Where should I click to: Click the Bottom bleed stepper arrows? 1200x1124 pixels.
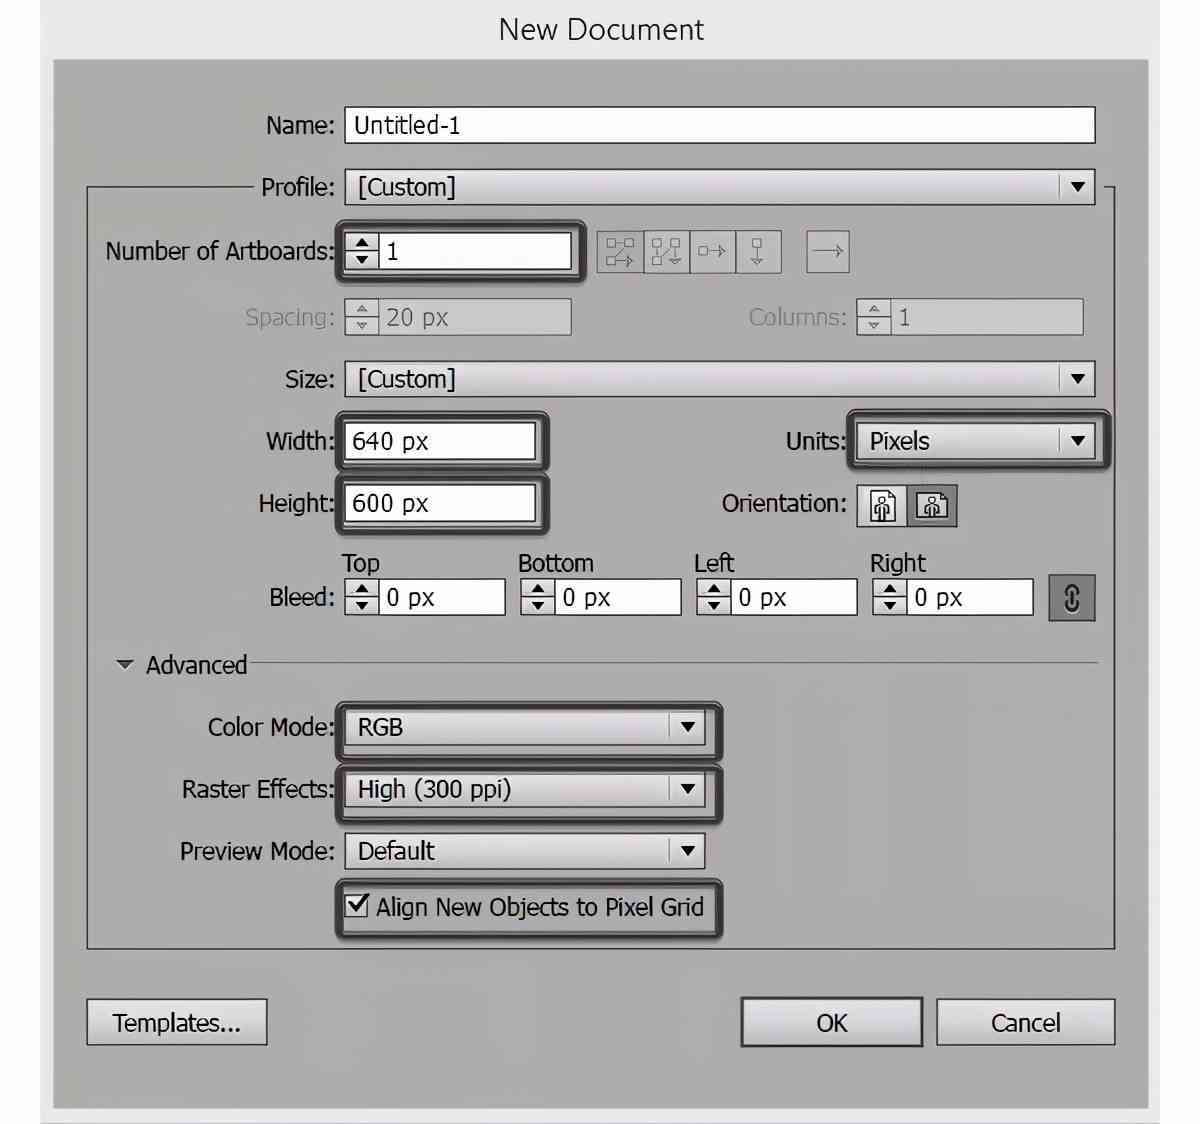537,597
